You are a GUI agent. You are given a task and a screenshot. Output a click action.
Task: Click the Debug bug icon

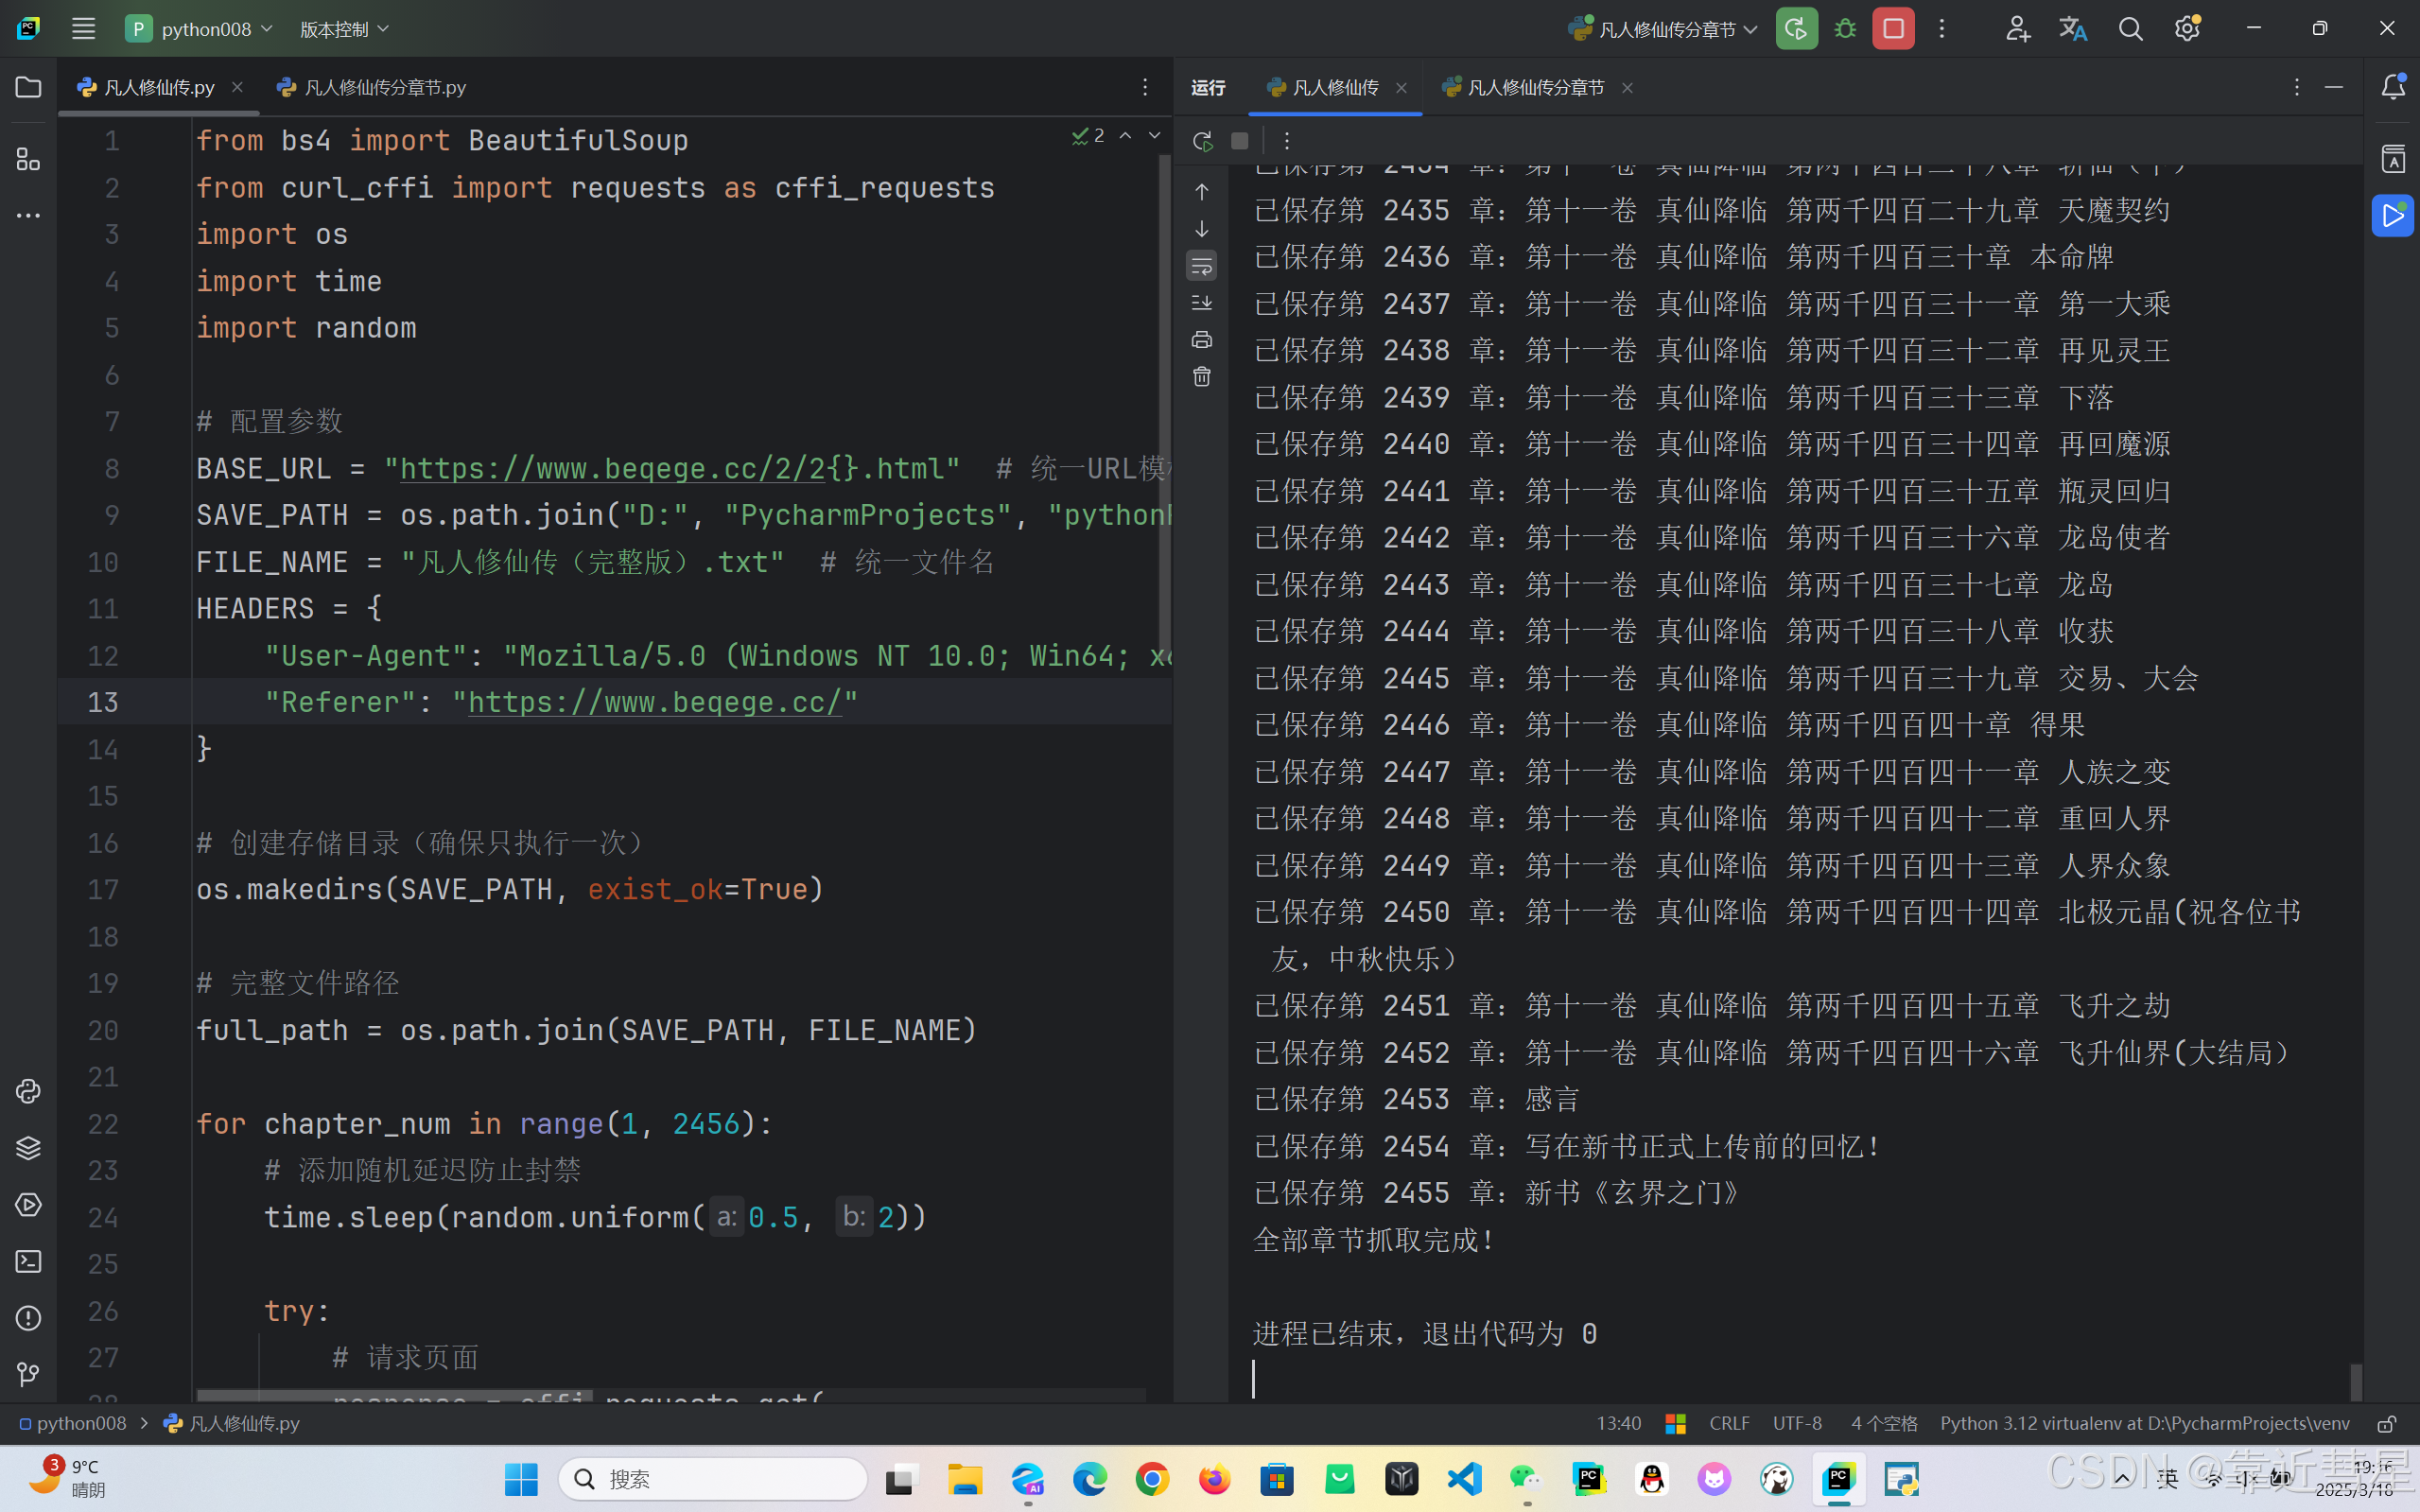tap(1845, 29)
